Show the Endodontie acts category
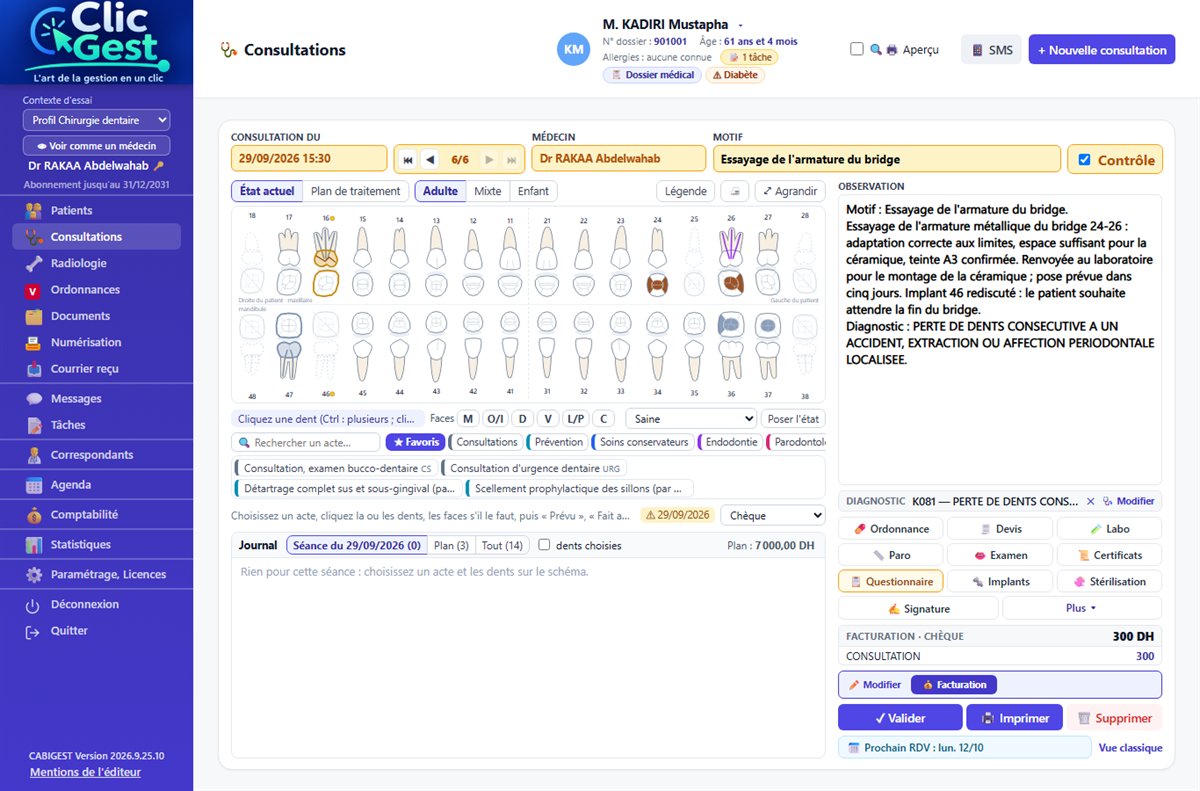Screen dimensions: 1200x791 pyautogui.click(x=729, y=442)
